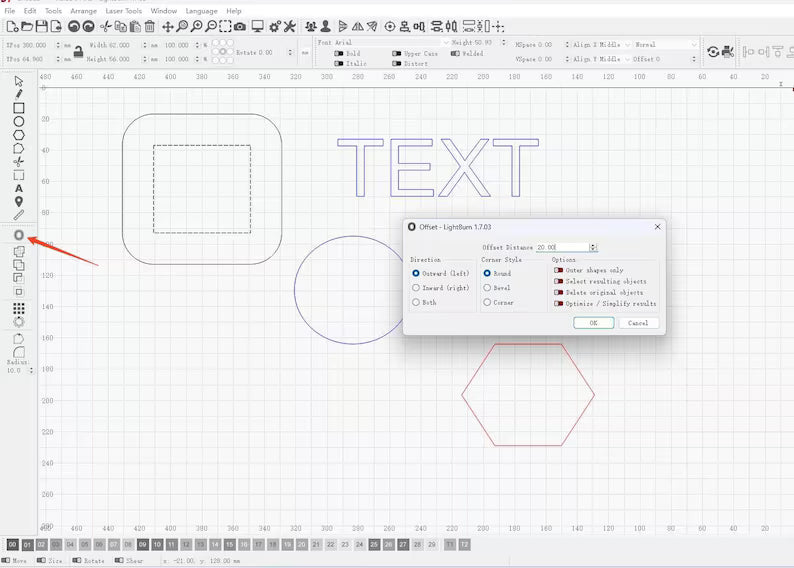Screen dimensions: 794x568
Task: Adjust the corner Radius stepper
Action: coord(31,371)
